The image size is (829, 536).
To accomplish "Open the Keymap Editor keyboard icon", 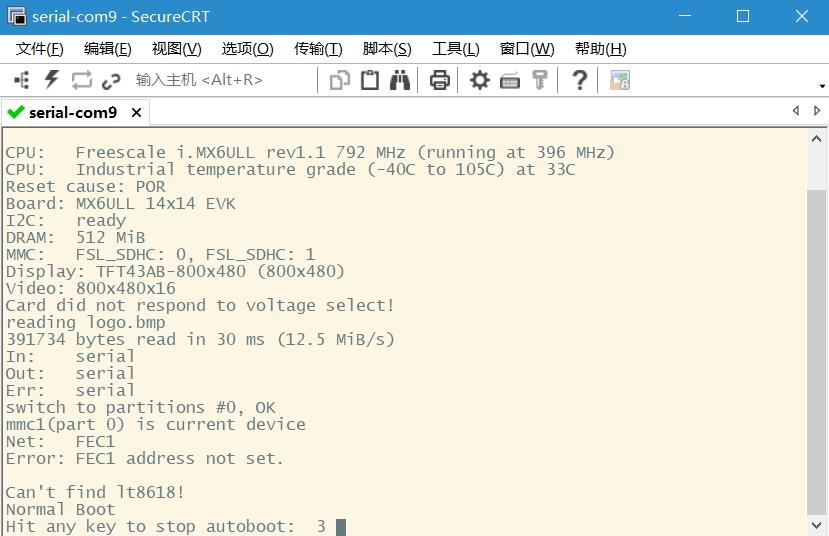I will pyautogui.click(x=510, y=81).
